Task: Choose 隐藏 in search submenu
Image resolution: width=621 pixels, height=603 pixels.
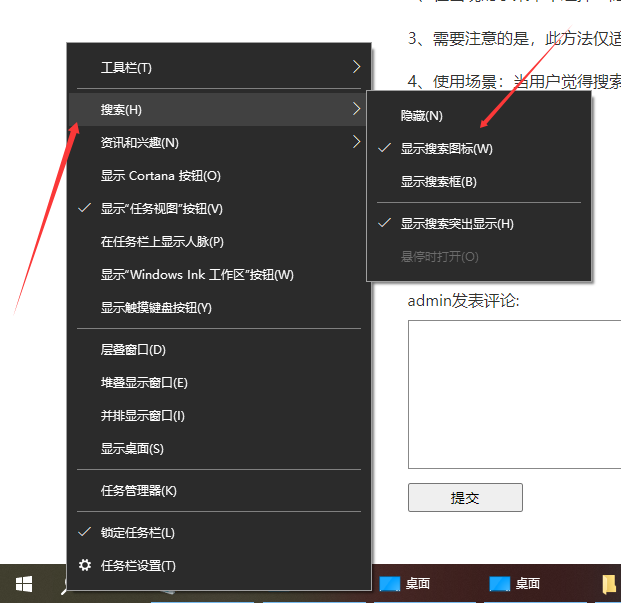Action: coord(421,117)
